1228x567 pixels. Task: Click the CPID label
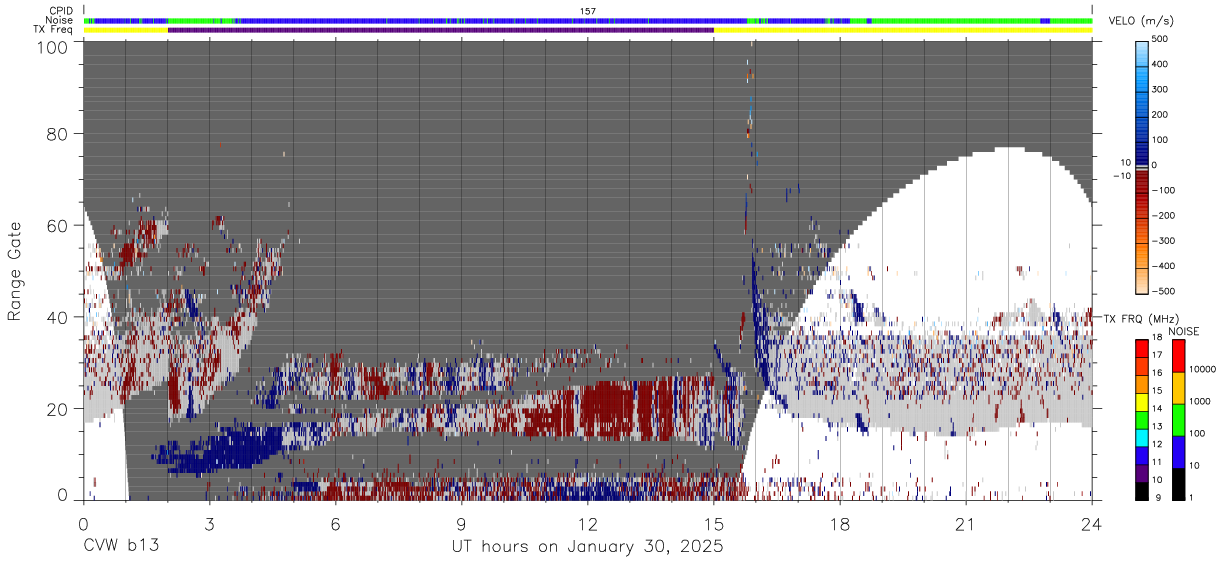(60, 10)
